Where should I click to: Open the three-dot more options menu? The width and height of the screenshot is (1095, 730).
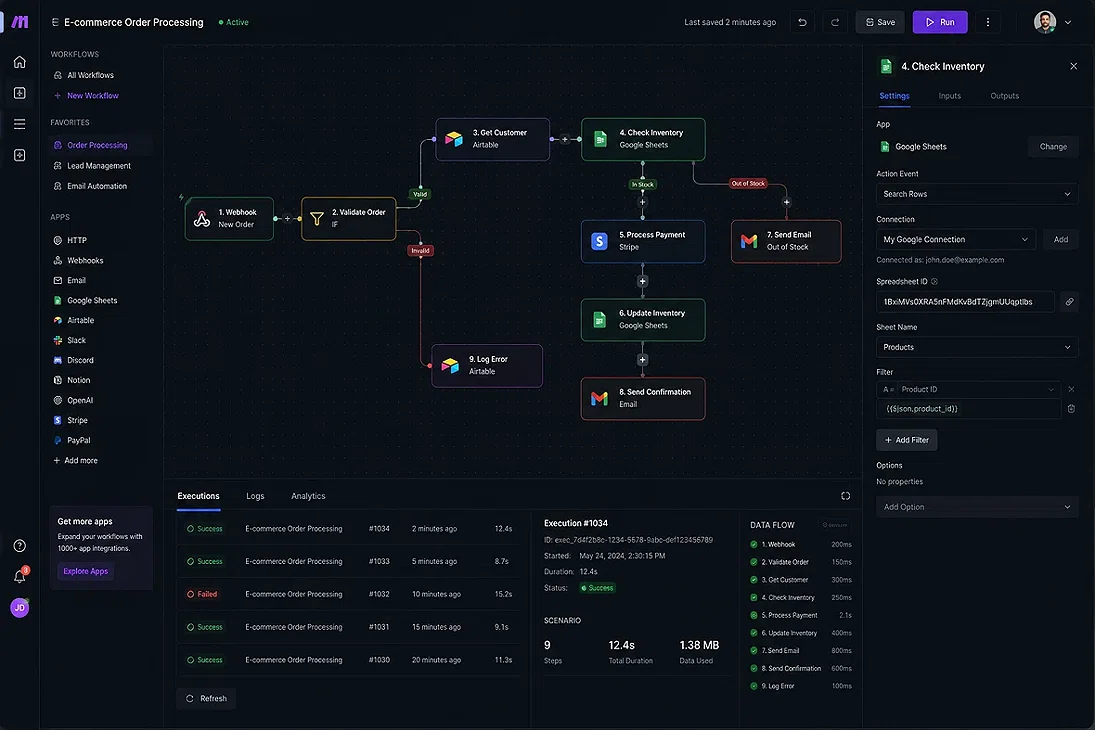coord(987,22)
